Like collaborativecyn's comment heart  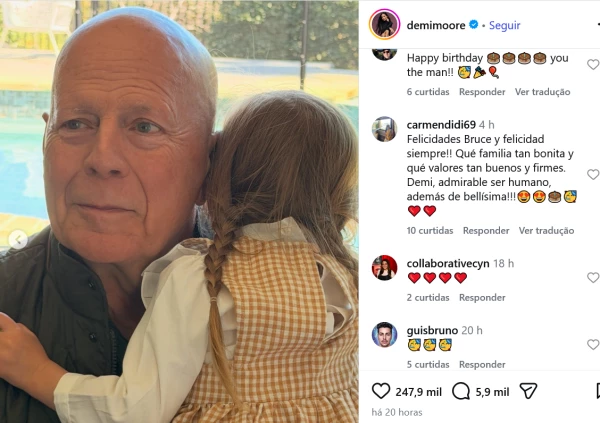[593, 278]
